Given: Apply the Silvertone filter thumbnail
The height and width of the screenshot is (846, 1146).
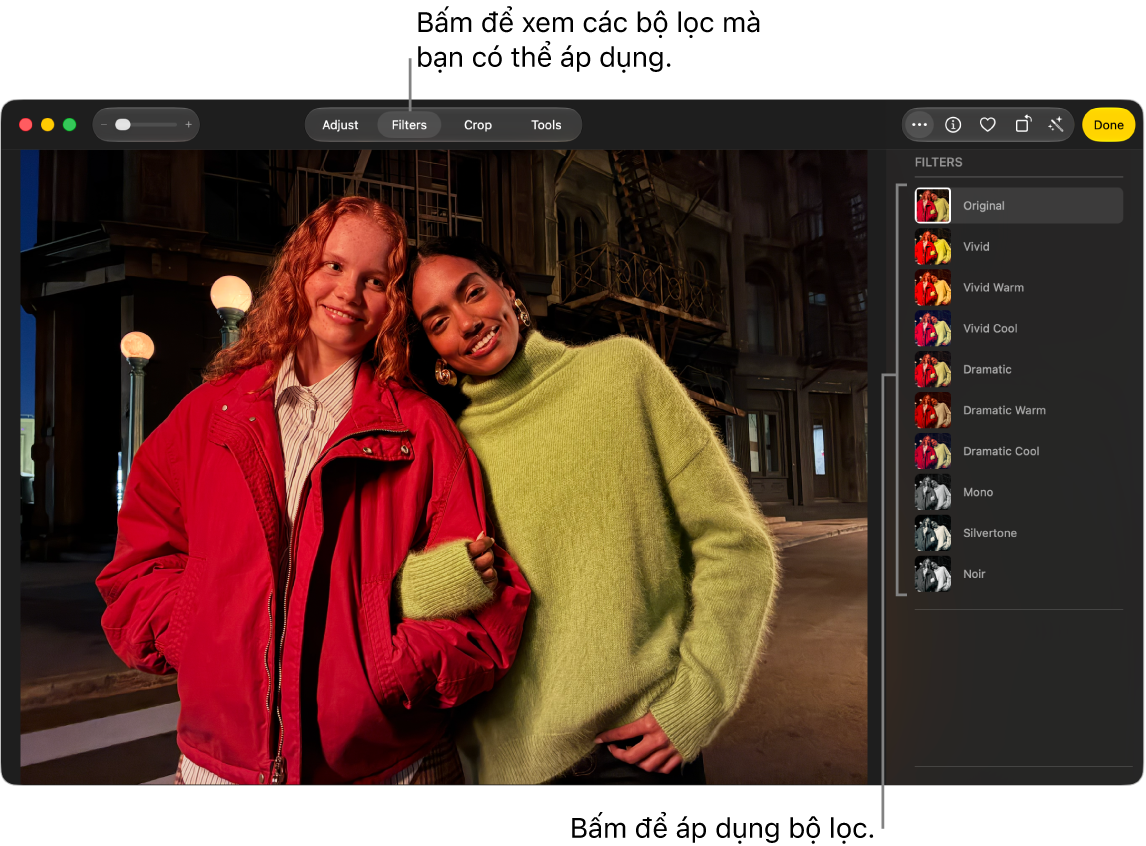Looking at the screenshot, I should [x=933, y=533].
